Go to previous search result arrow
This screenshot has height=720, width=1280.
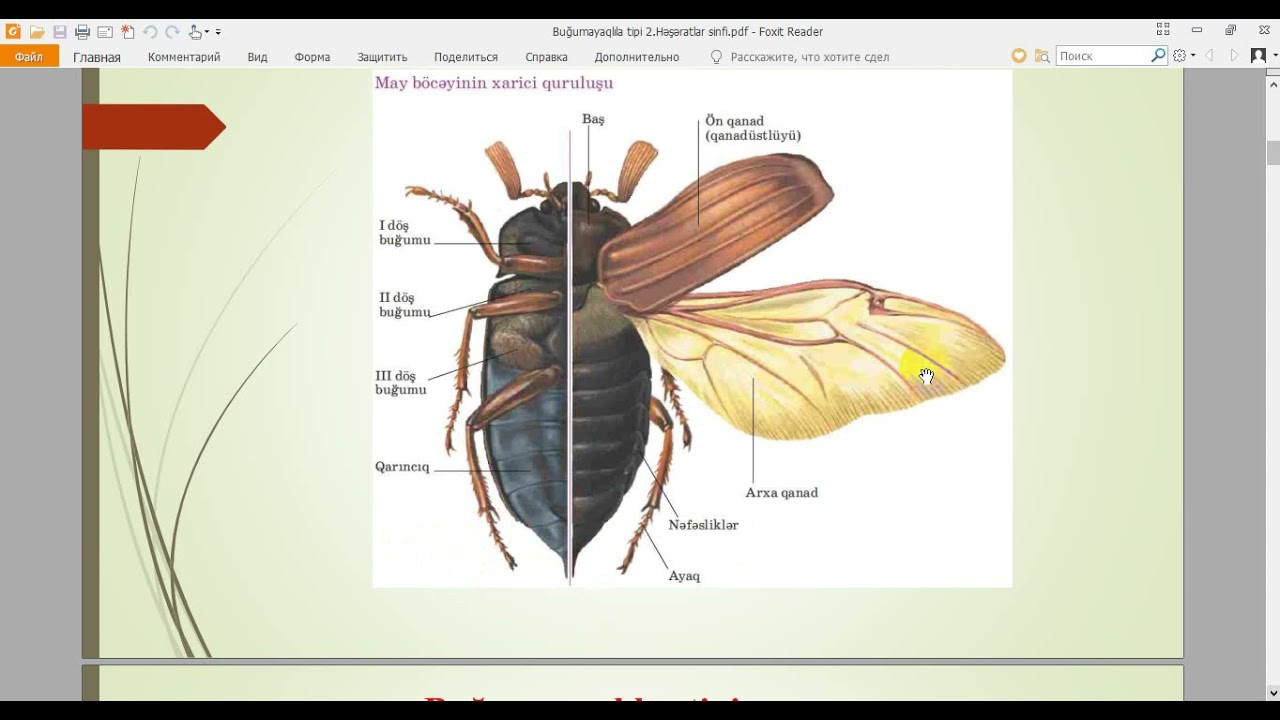tap(1209, 56)
